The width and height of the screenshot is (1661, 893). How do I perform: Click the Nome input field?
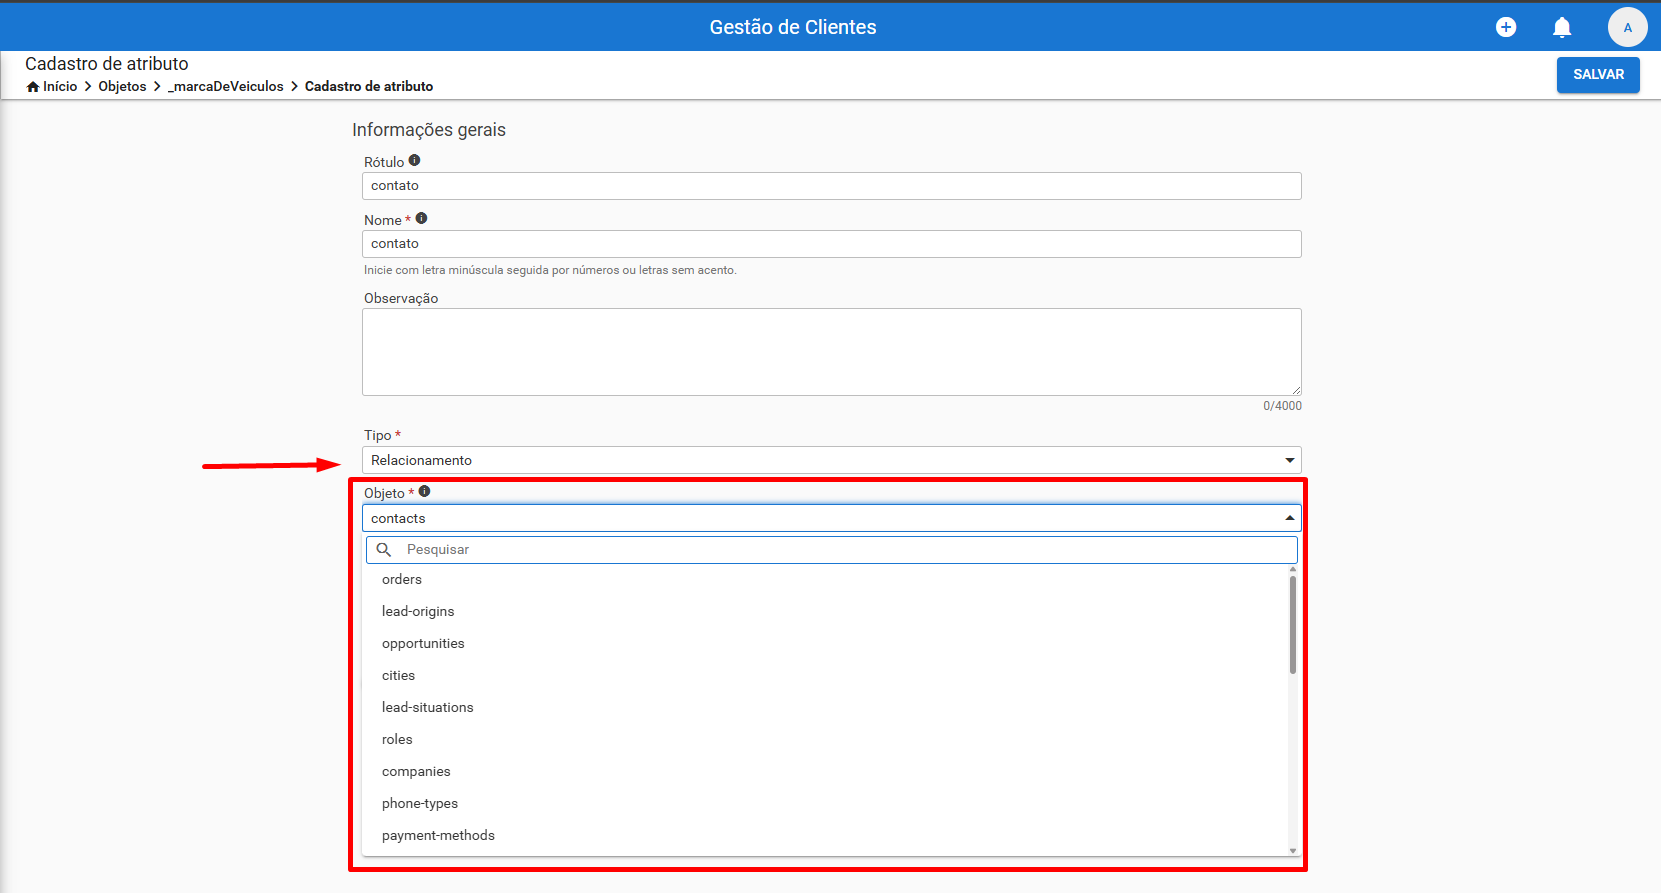(831, 244)
